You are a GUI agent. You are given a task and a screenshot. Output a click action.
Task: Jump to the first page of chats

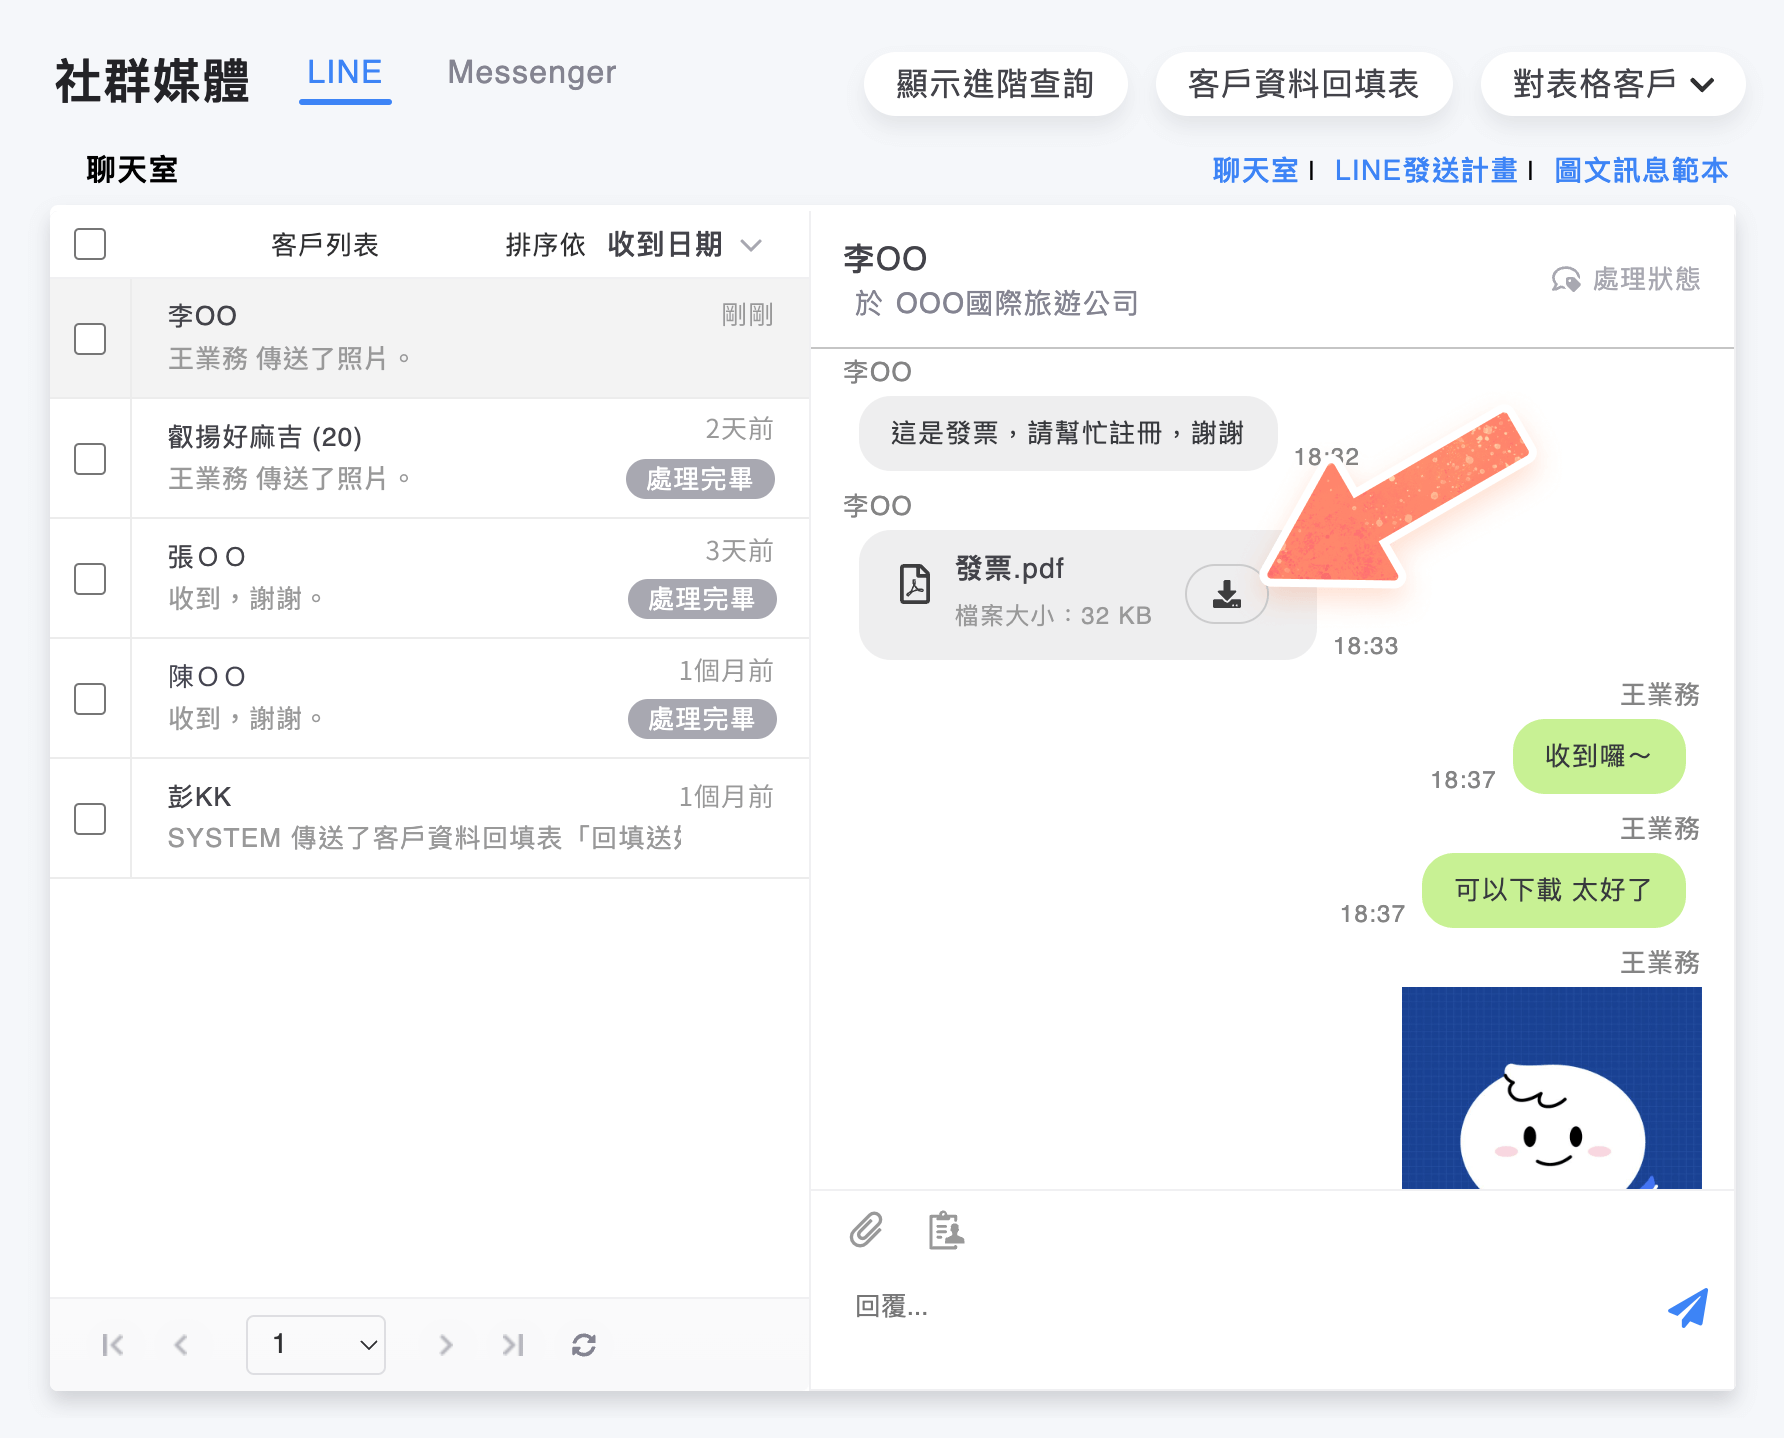(113, 1345)
